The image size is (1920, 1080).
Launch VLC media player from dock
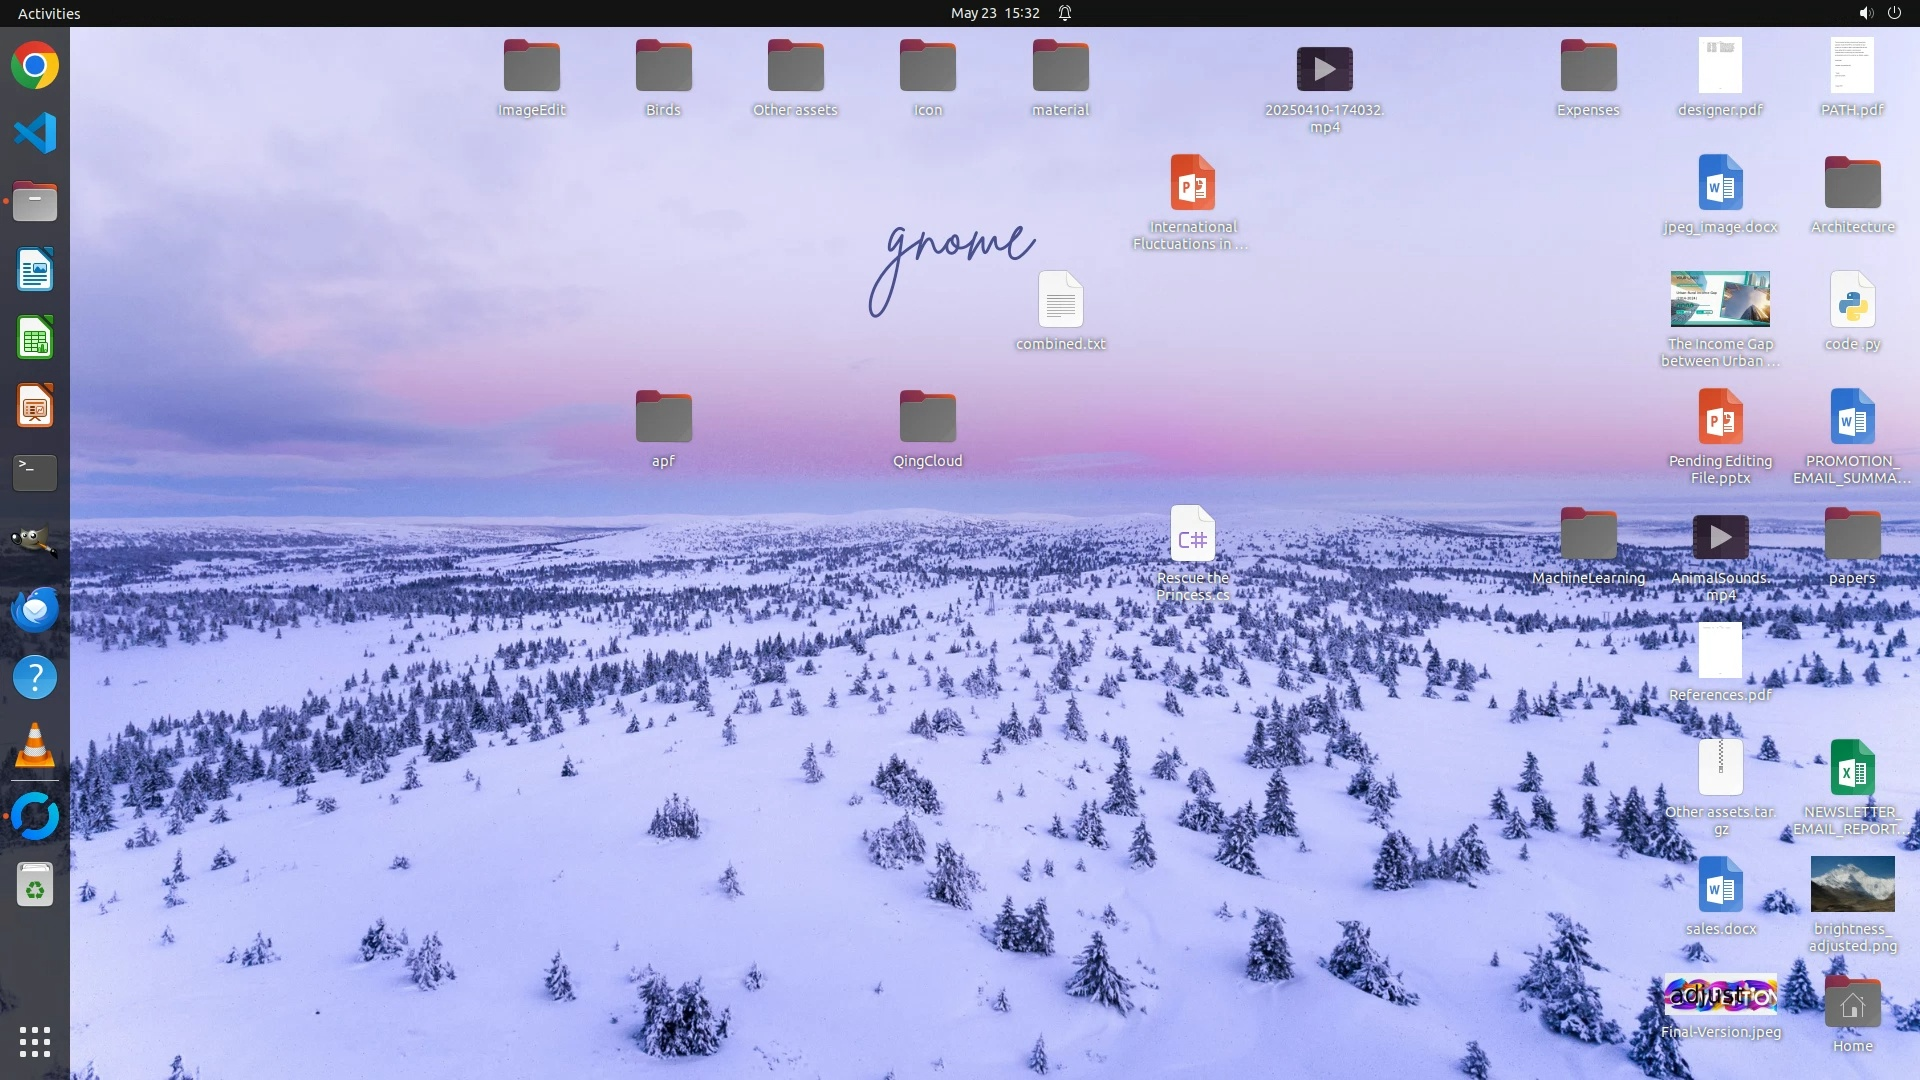coord(35,746)
